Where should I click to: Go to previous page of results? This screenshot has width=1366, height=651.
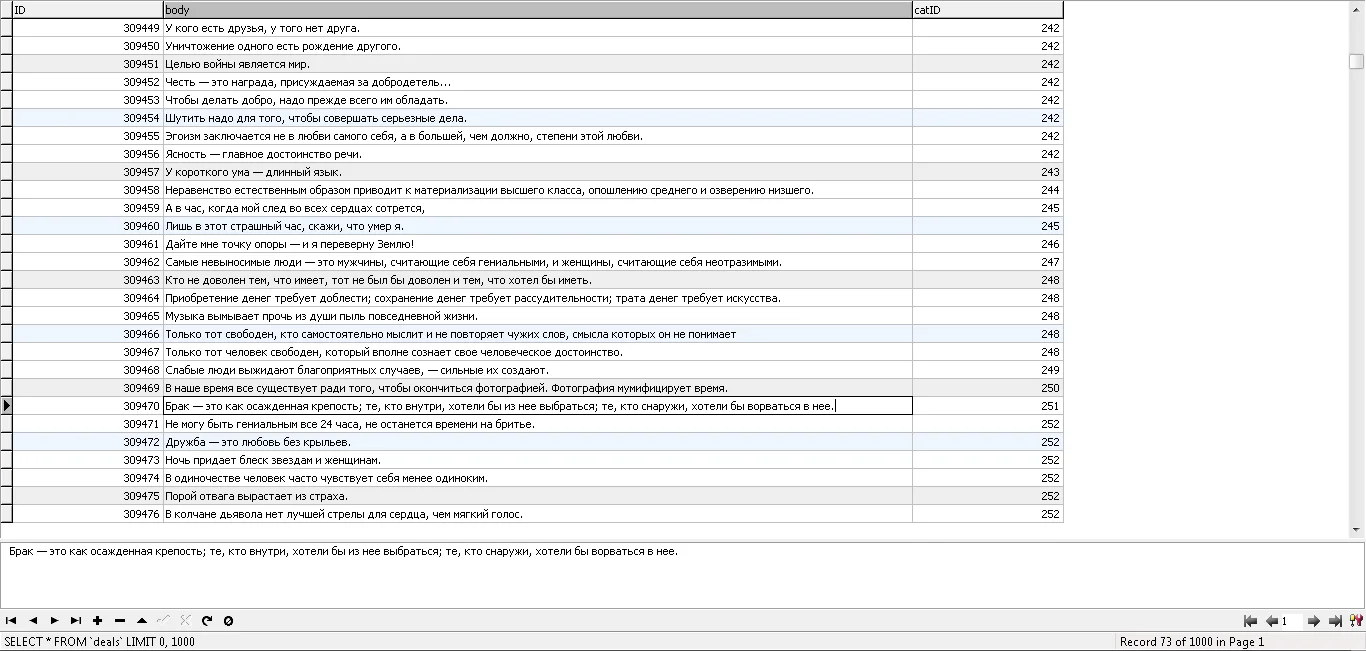point(1271,621)
